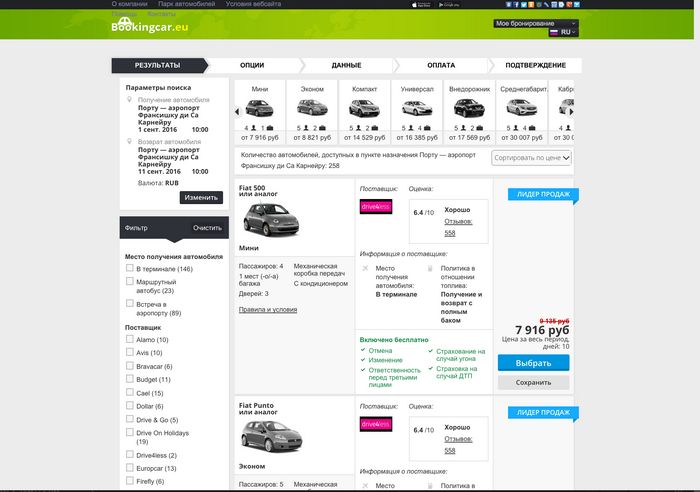Open the Fiat 500 car image
The width and height of the screenshot is (700, 492).
pyautogui.click(x=271, y=219)
